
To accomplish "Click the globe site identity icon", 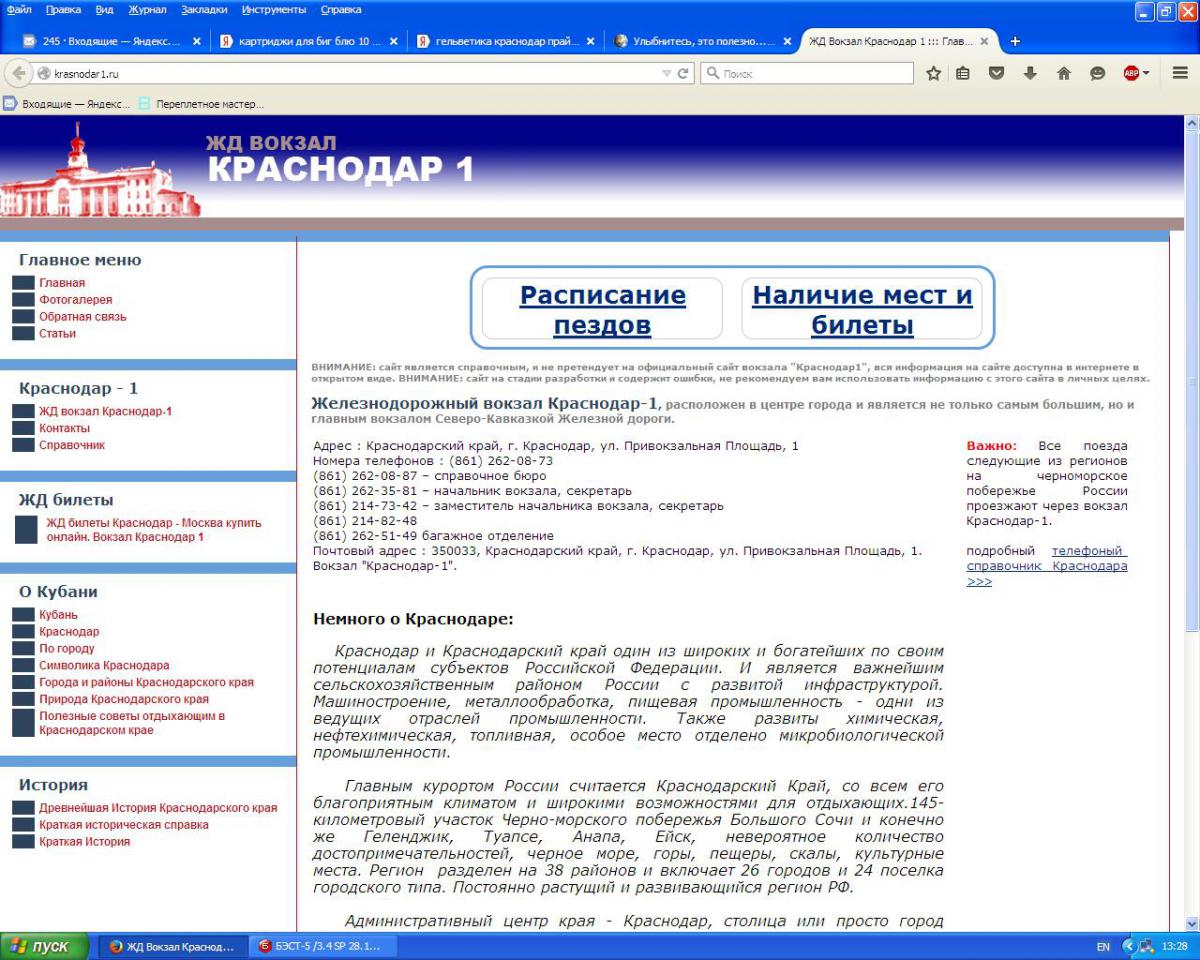I will 44,74.
